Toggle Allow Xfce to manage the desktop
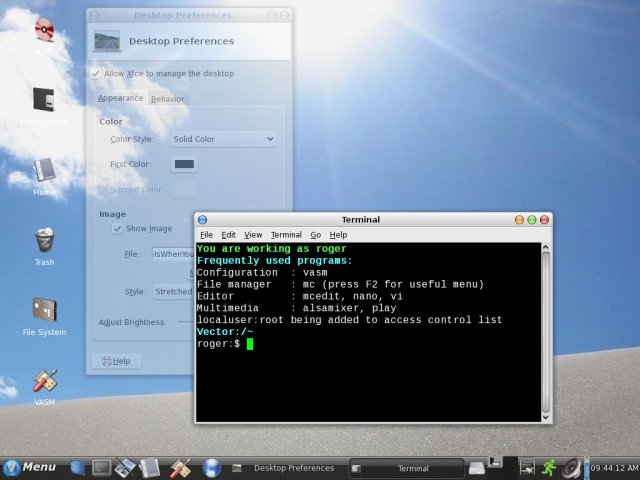Viewport: 640px width, 480px height. coord(96,73)
